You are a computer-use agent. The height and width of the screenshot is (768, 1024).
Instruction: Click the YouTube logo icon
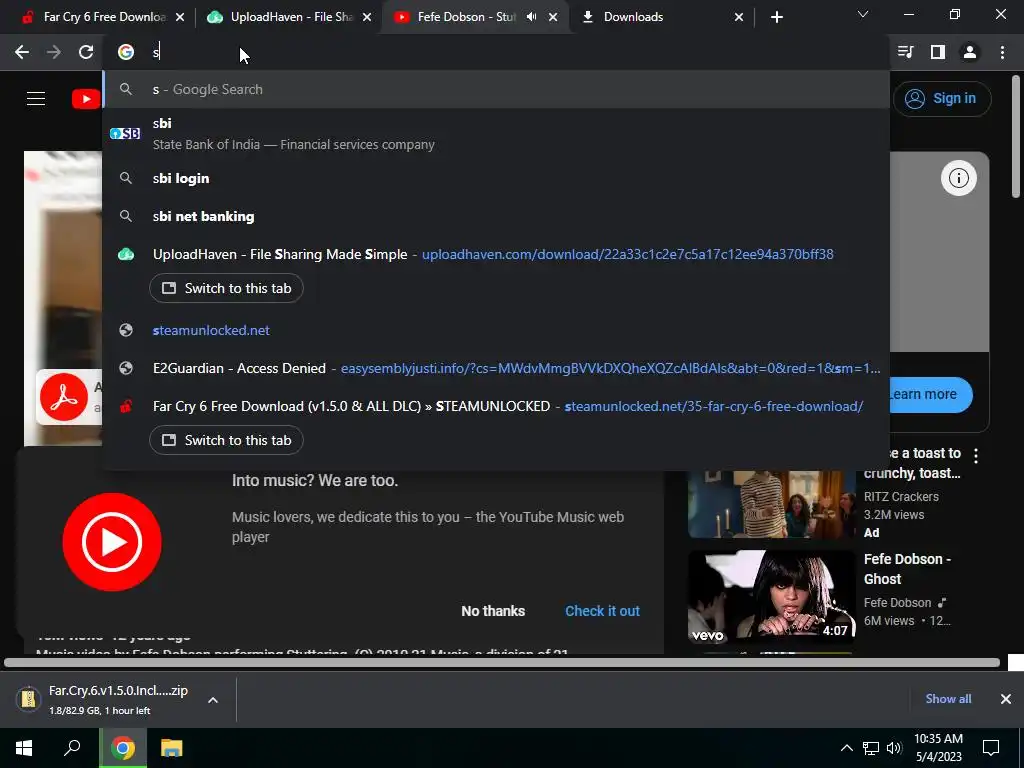coord(86,99)
